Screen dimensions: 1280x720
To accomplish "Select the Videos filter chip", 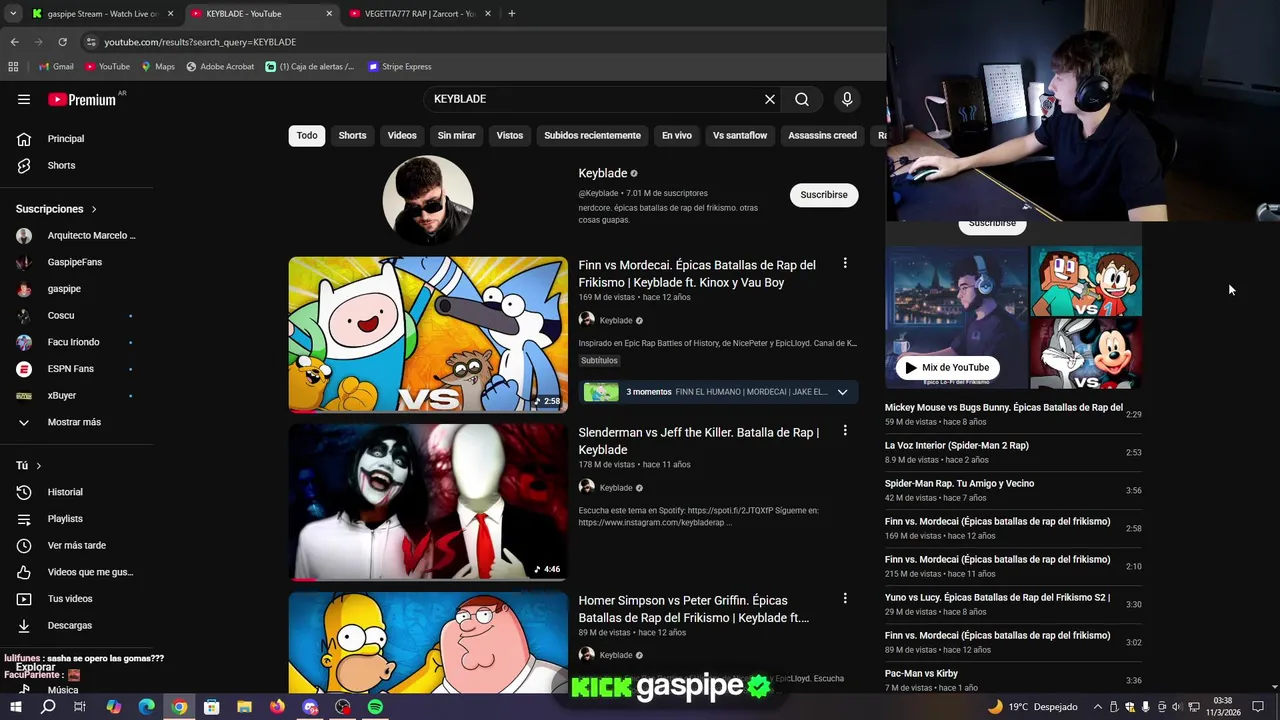I will click(x=402, y=135).
